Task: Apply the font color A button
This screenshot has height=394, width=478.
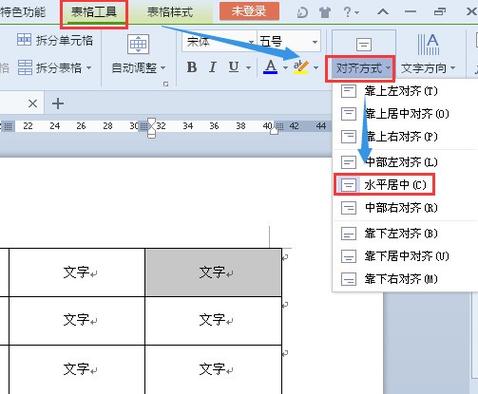Action: click(x=270, y=67)
